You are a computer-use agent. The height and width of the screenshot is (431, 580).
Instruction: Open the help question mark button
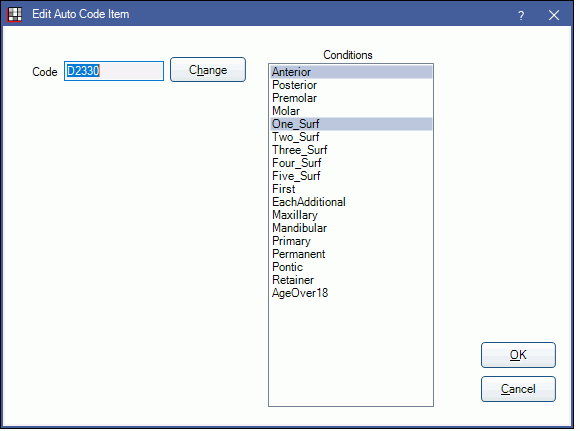pyautogui.click(x=521, y=15)
